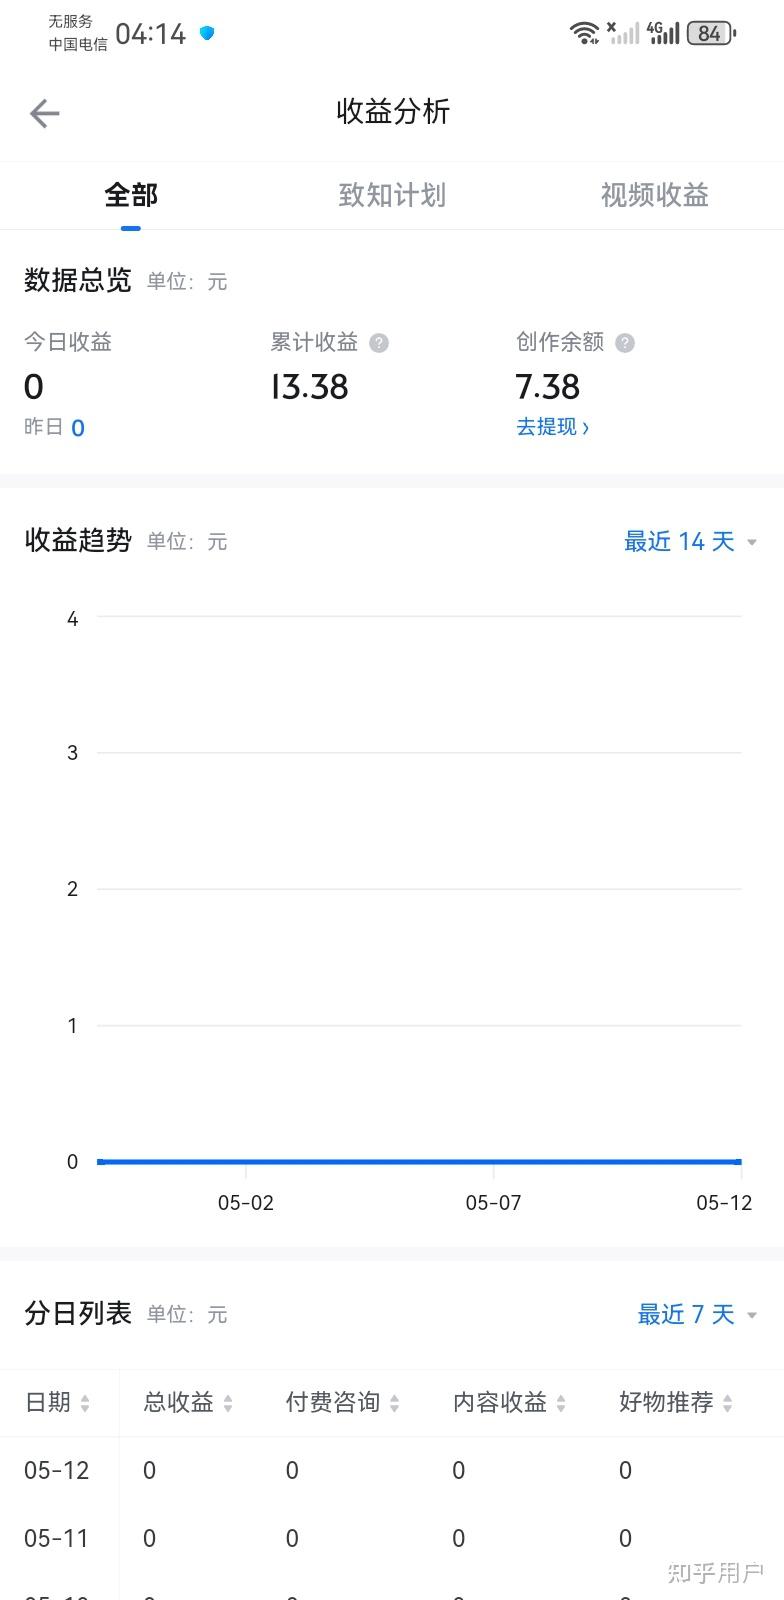Tap yesterday's earnings value after 昨日
Image resolution: width=784 pixels, height=1600 pixels.
78,428
